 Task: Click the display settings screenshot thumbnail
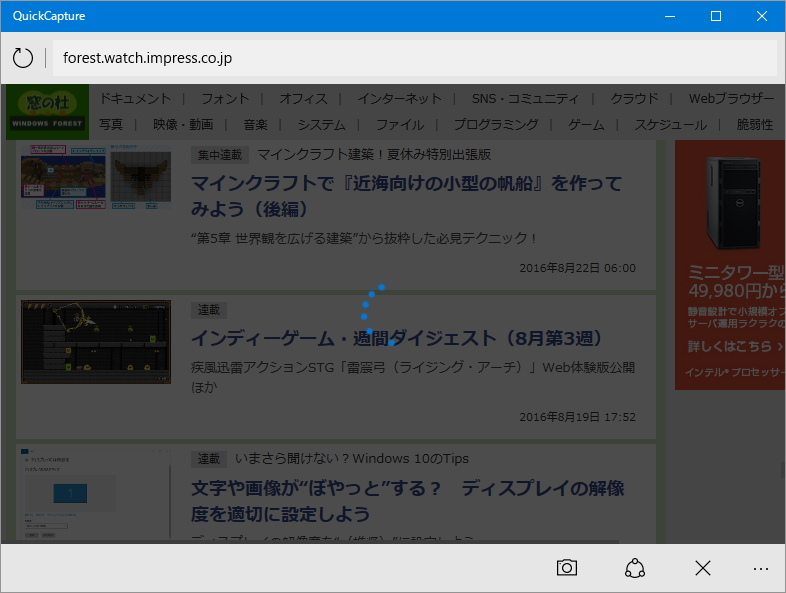tap(96, 494)
